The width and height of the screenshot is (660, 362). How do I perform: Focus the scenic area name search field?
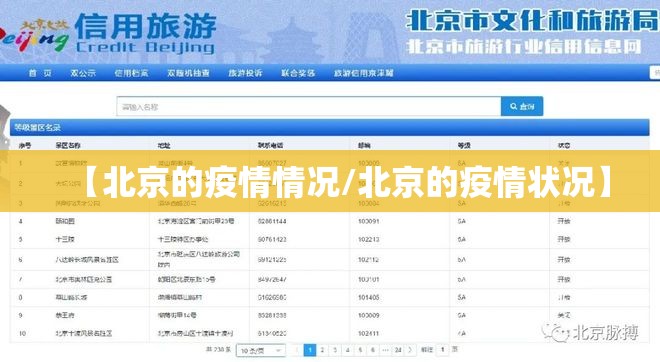point(309,106)
